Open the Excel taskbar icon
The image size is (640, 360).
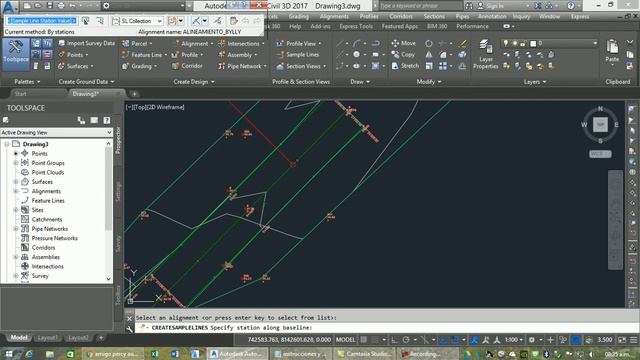click(x=155, y=354)
